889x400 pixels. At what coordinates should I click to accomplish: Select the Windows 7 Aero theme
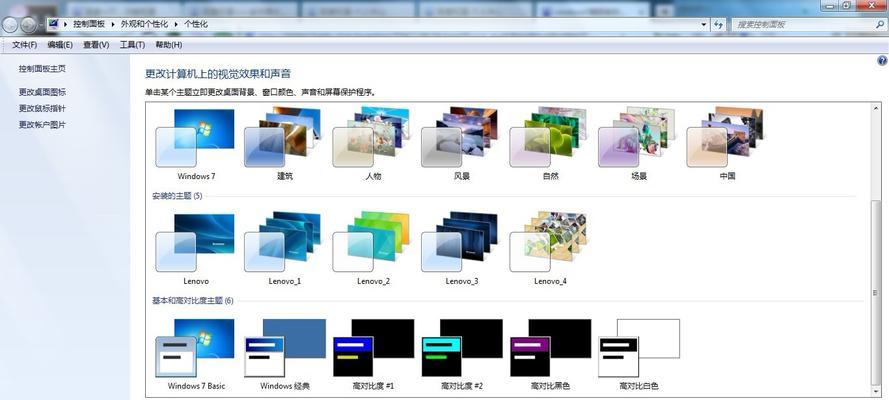coord(196,144)
